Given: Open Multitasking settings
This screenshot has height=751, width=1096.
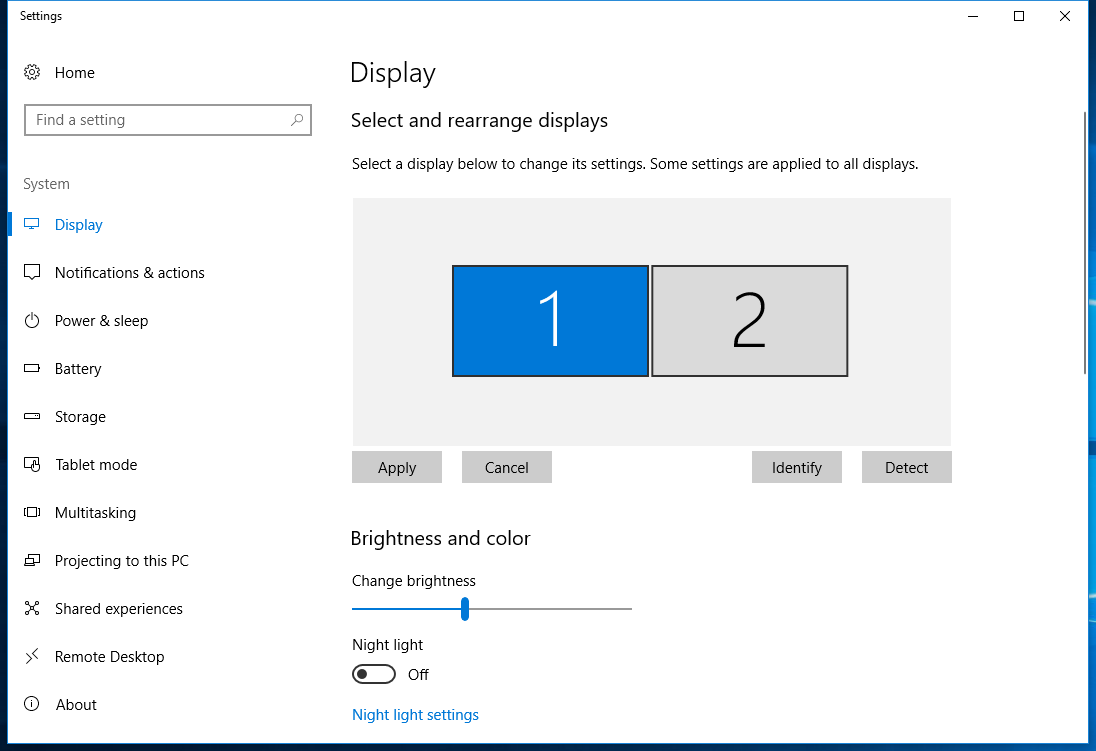Looking at the screenshot, I should [x=95, y=513].
